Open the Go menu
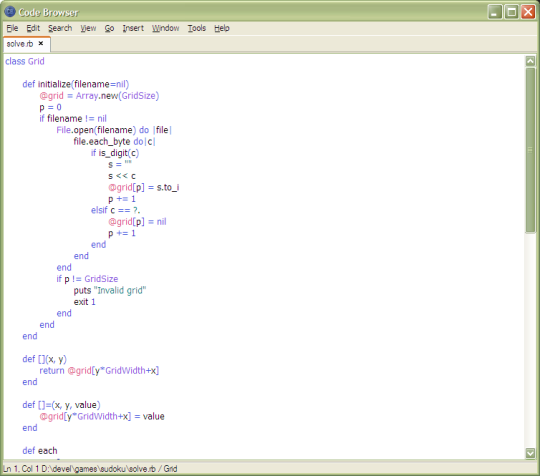Viewport: 540px width, 476px height. tap(109, 28)
